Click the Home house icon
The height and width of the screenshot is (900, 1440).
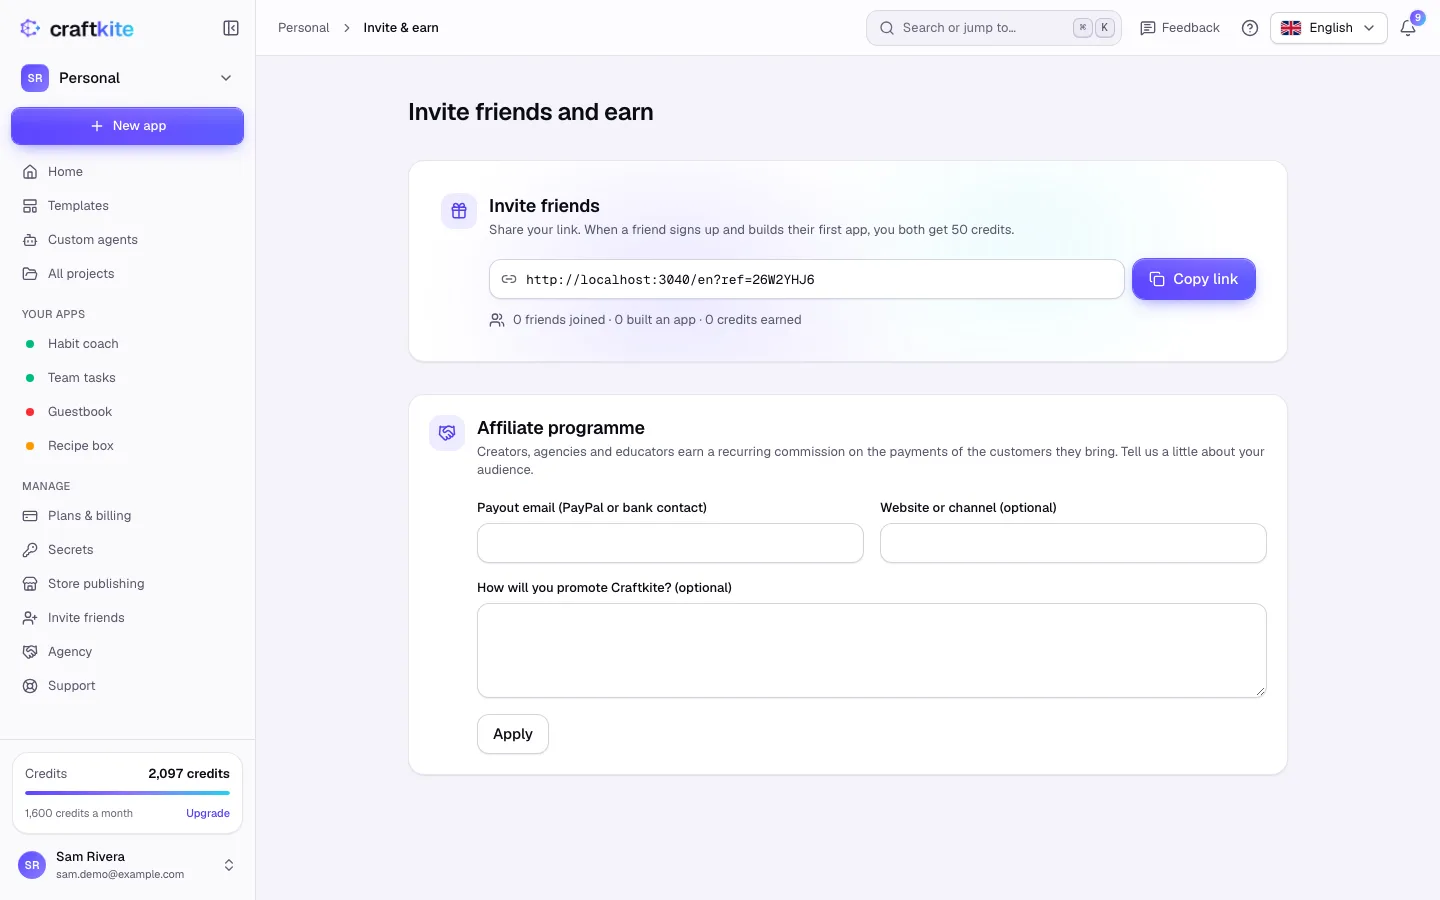pos(30,172)
